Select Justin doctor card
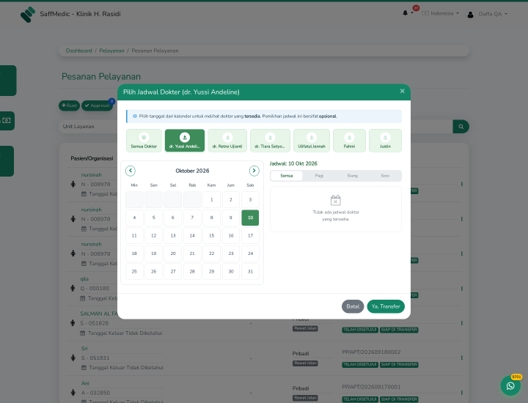528x403 pixels. tap(385, 140)
